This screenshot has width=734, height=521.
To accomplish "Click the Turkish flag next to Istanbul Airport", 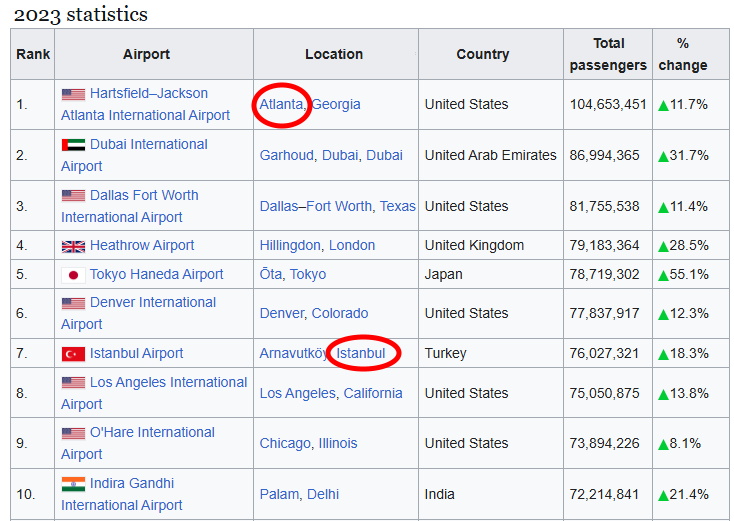I will tap(73, 354).
